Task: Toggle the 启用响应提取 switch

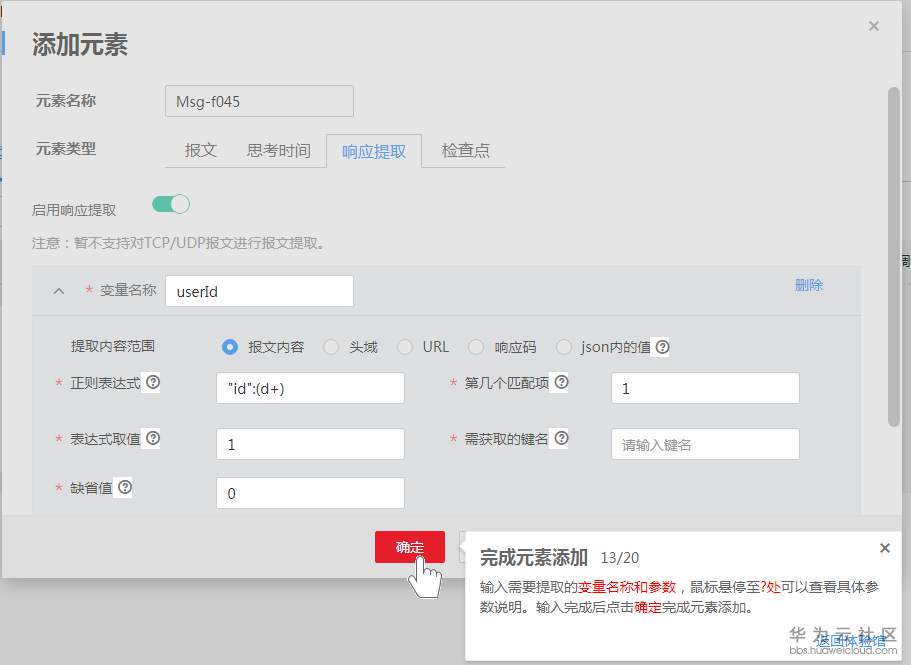Action: [x=171, y=204]
